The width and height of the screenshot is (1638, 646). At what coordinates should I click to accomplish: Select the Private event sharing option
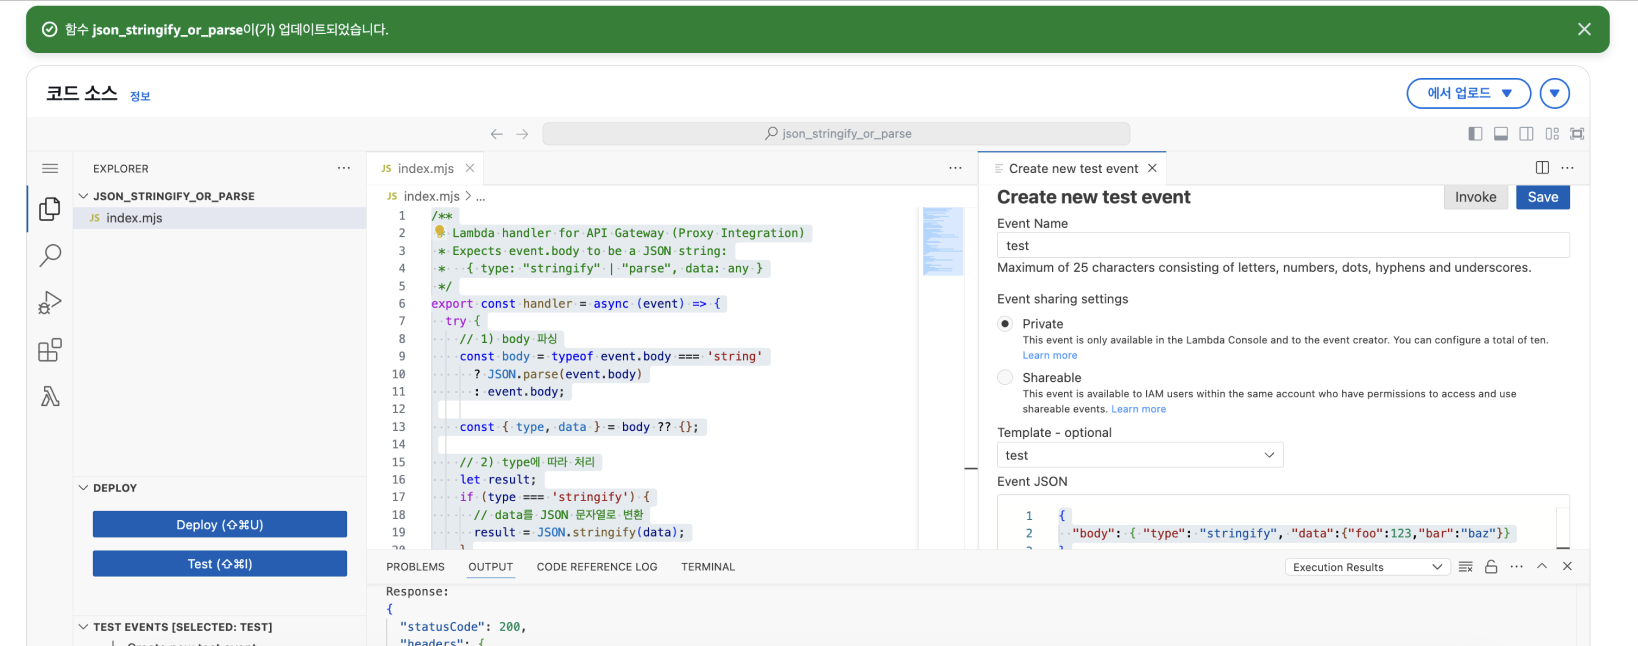tap(1005, 324)
